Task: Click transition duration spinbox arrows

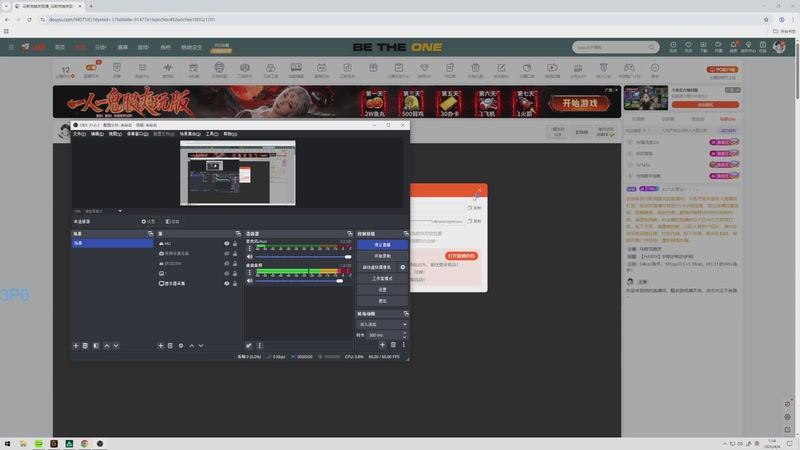Action: coord(405,335)
